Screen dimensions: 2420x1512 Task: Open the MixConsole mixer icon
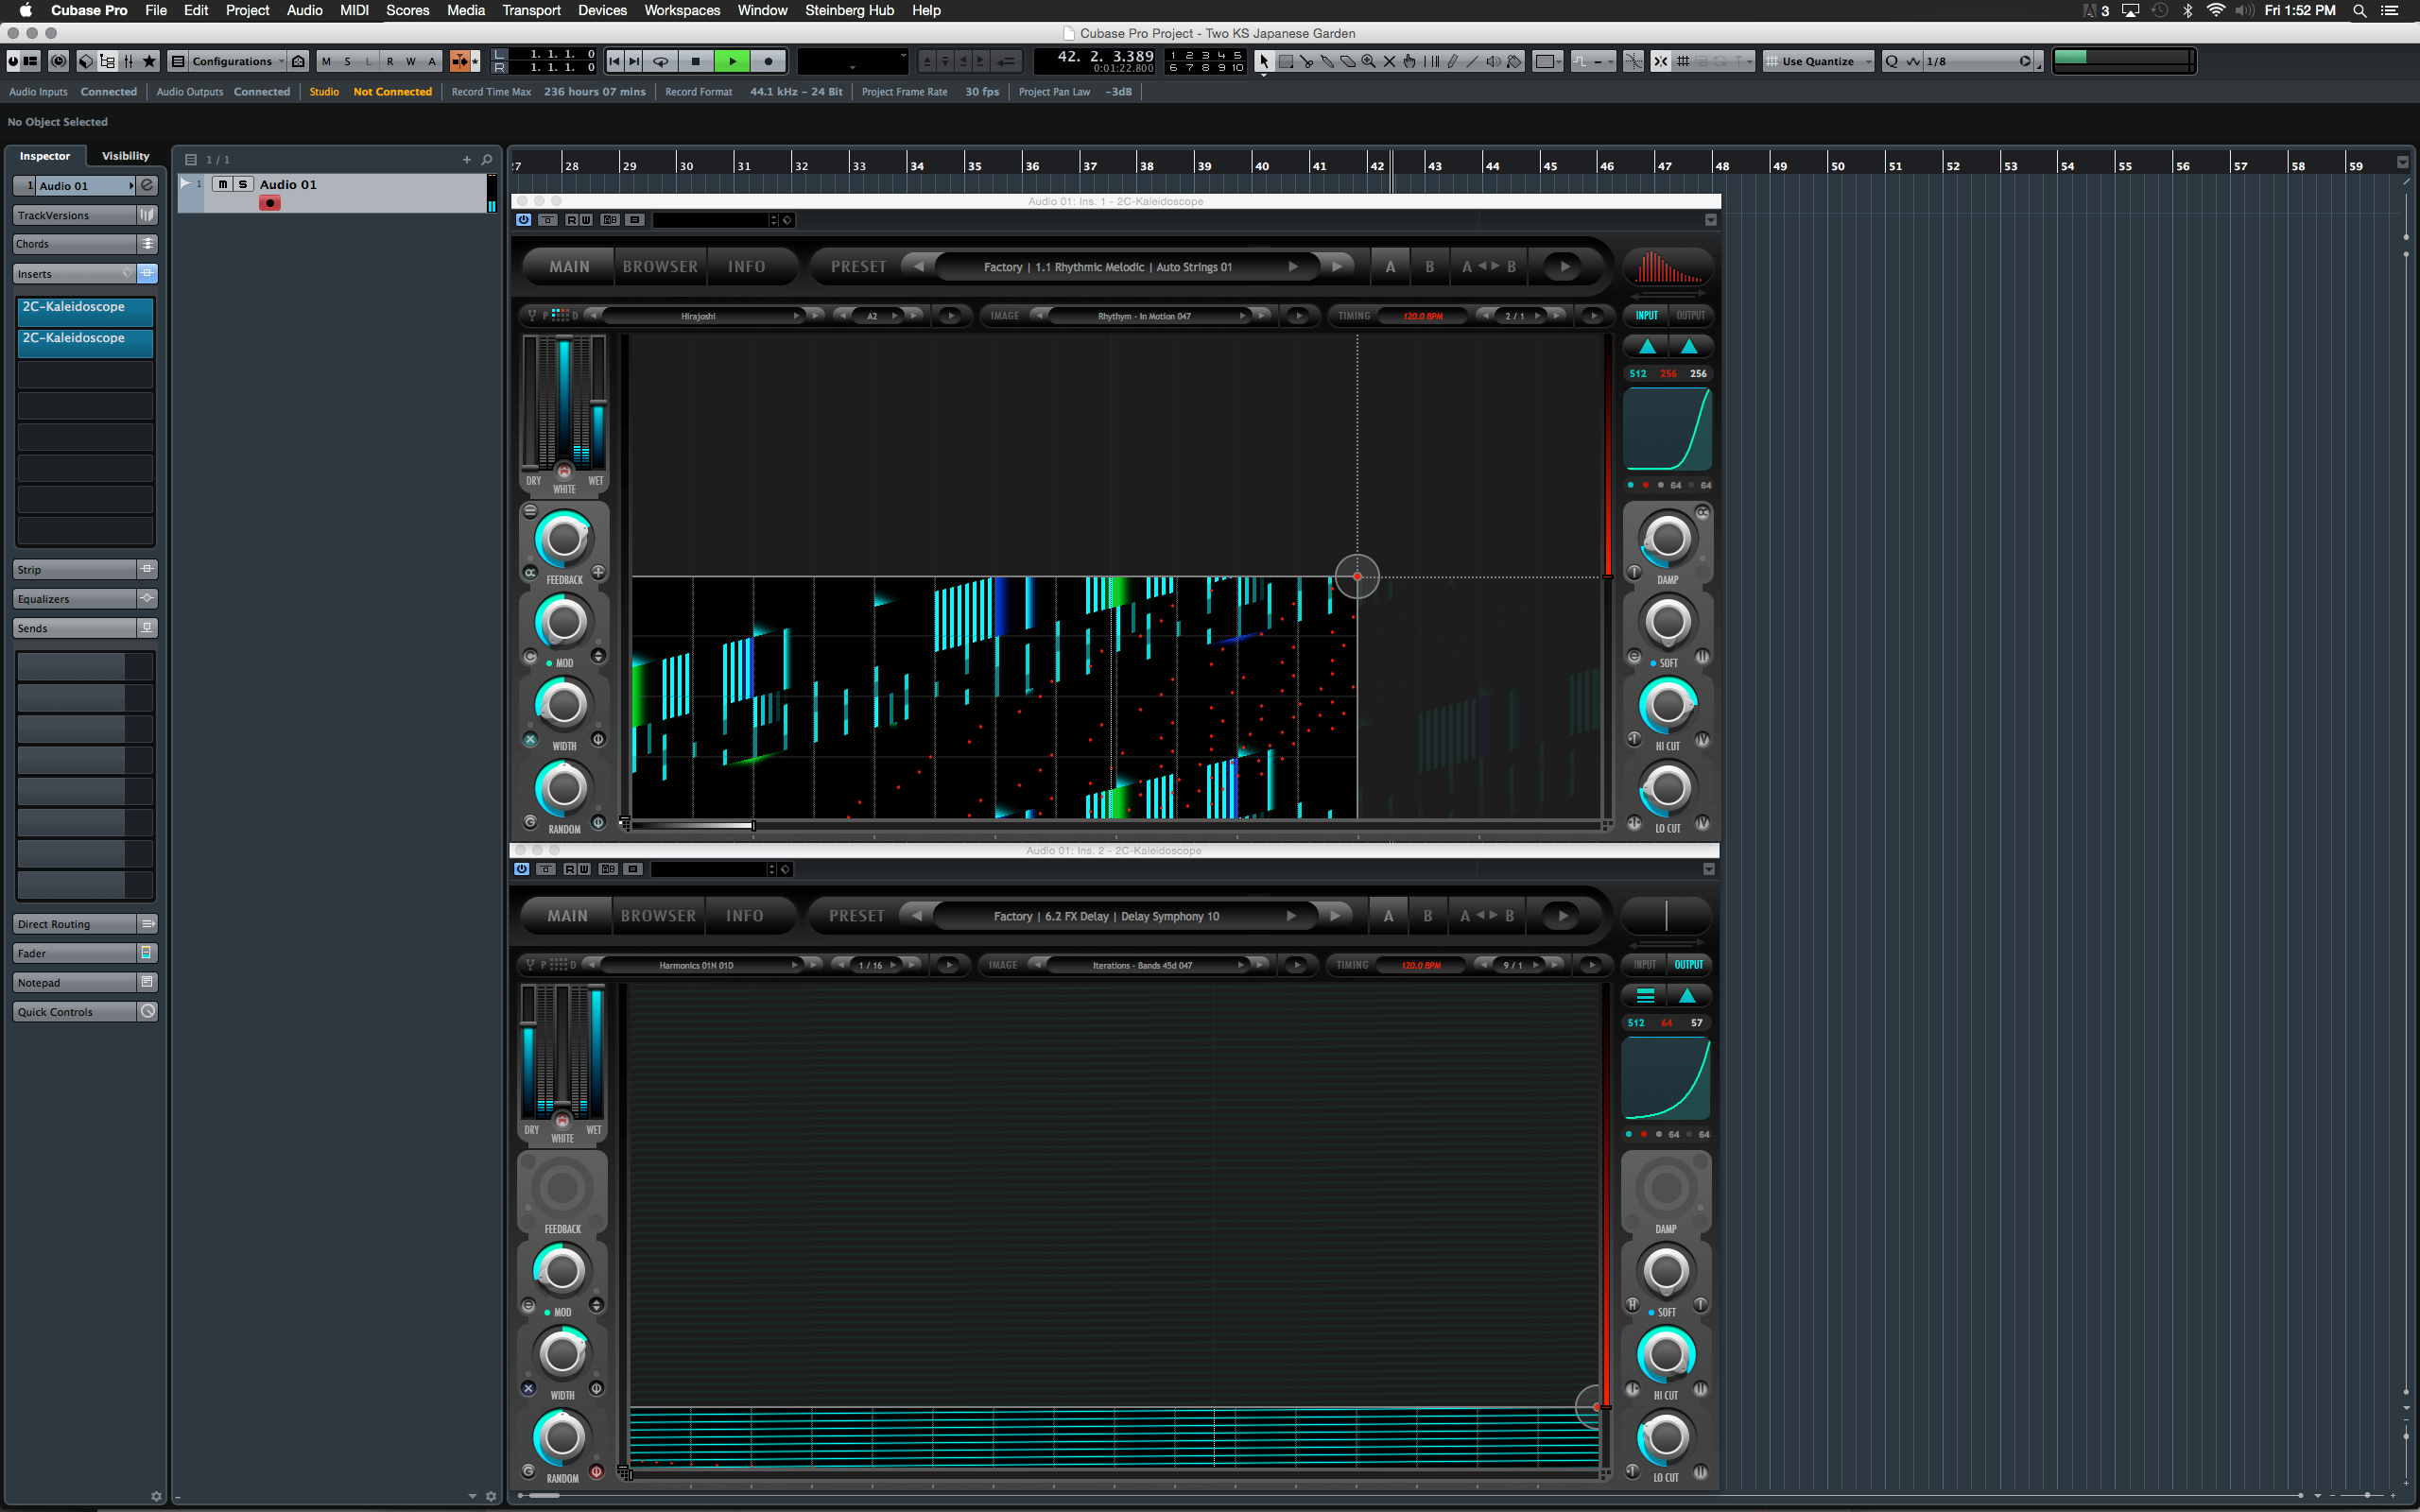[x=129, y=61]
